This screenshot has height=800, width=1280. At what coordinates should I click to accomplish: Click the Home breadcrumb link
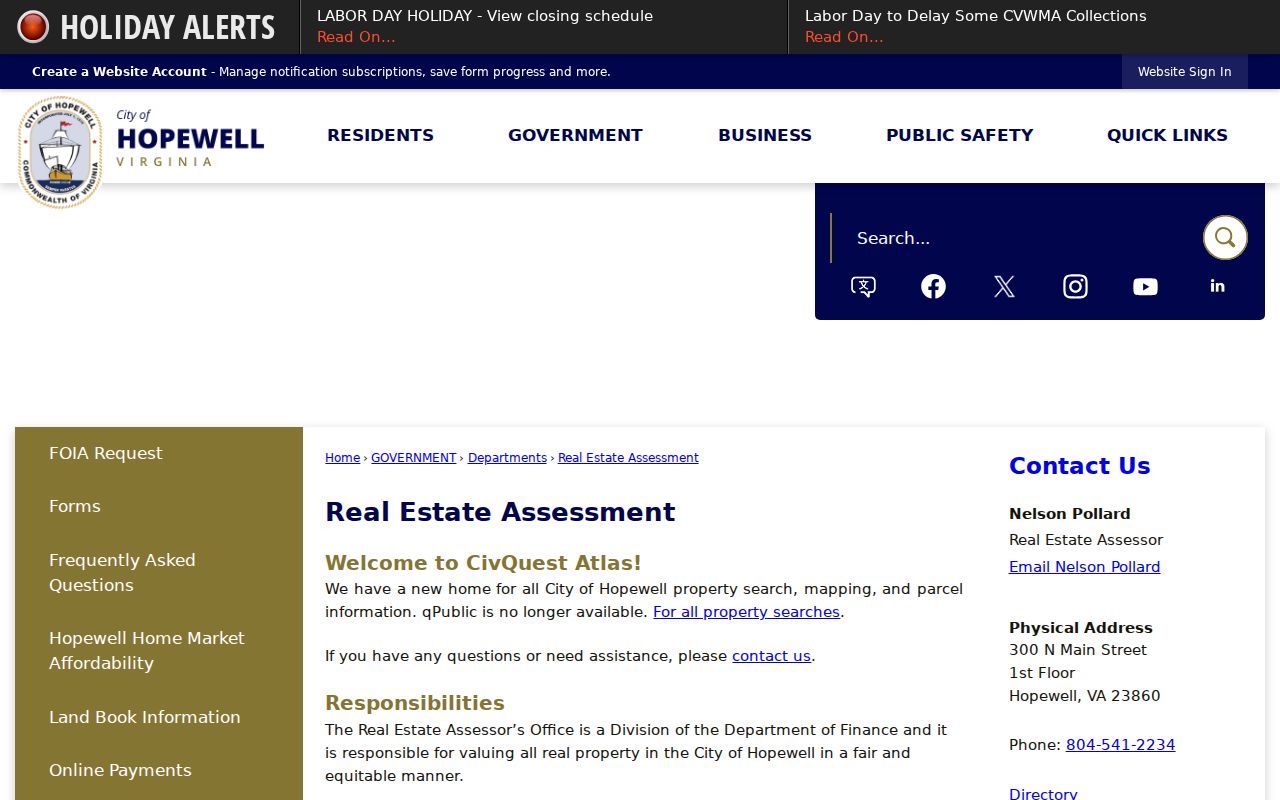(342, 458)
